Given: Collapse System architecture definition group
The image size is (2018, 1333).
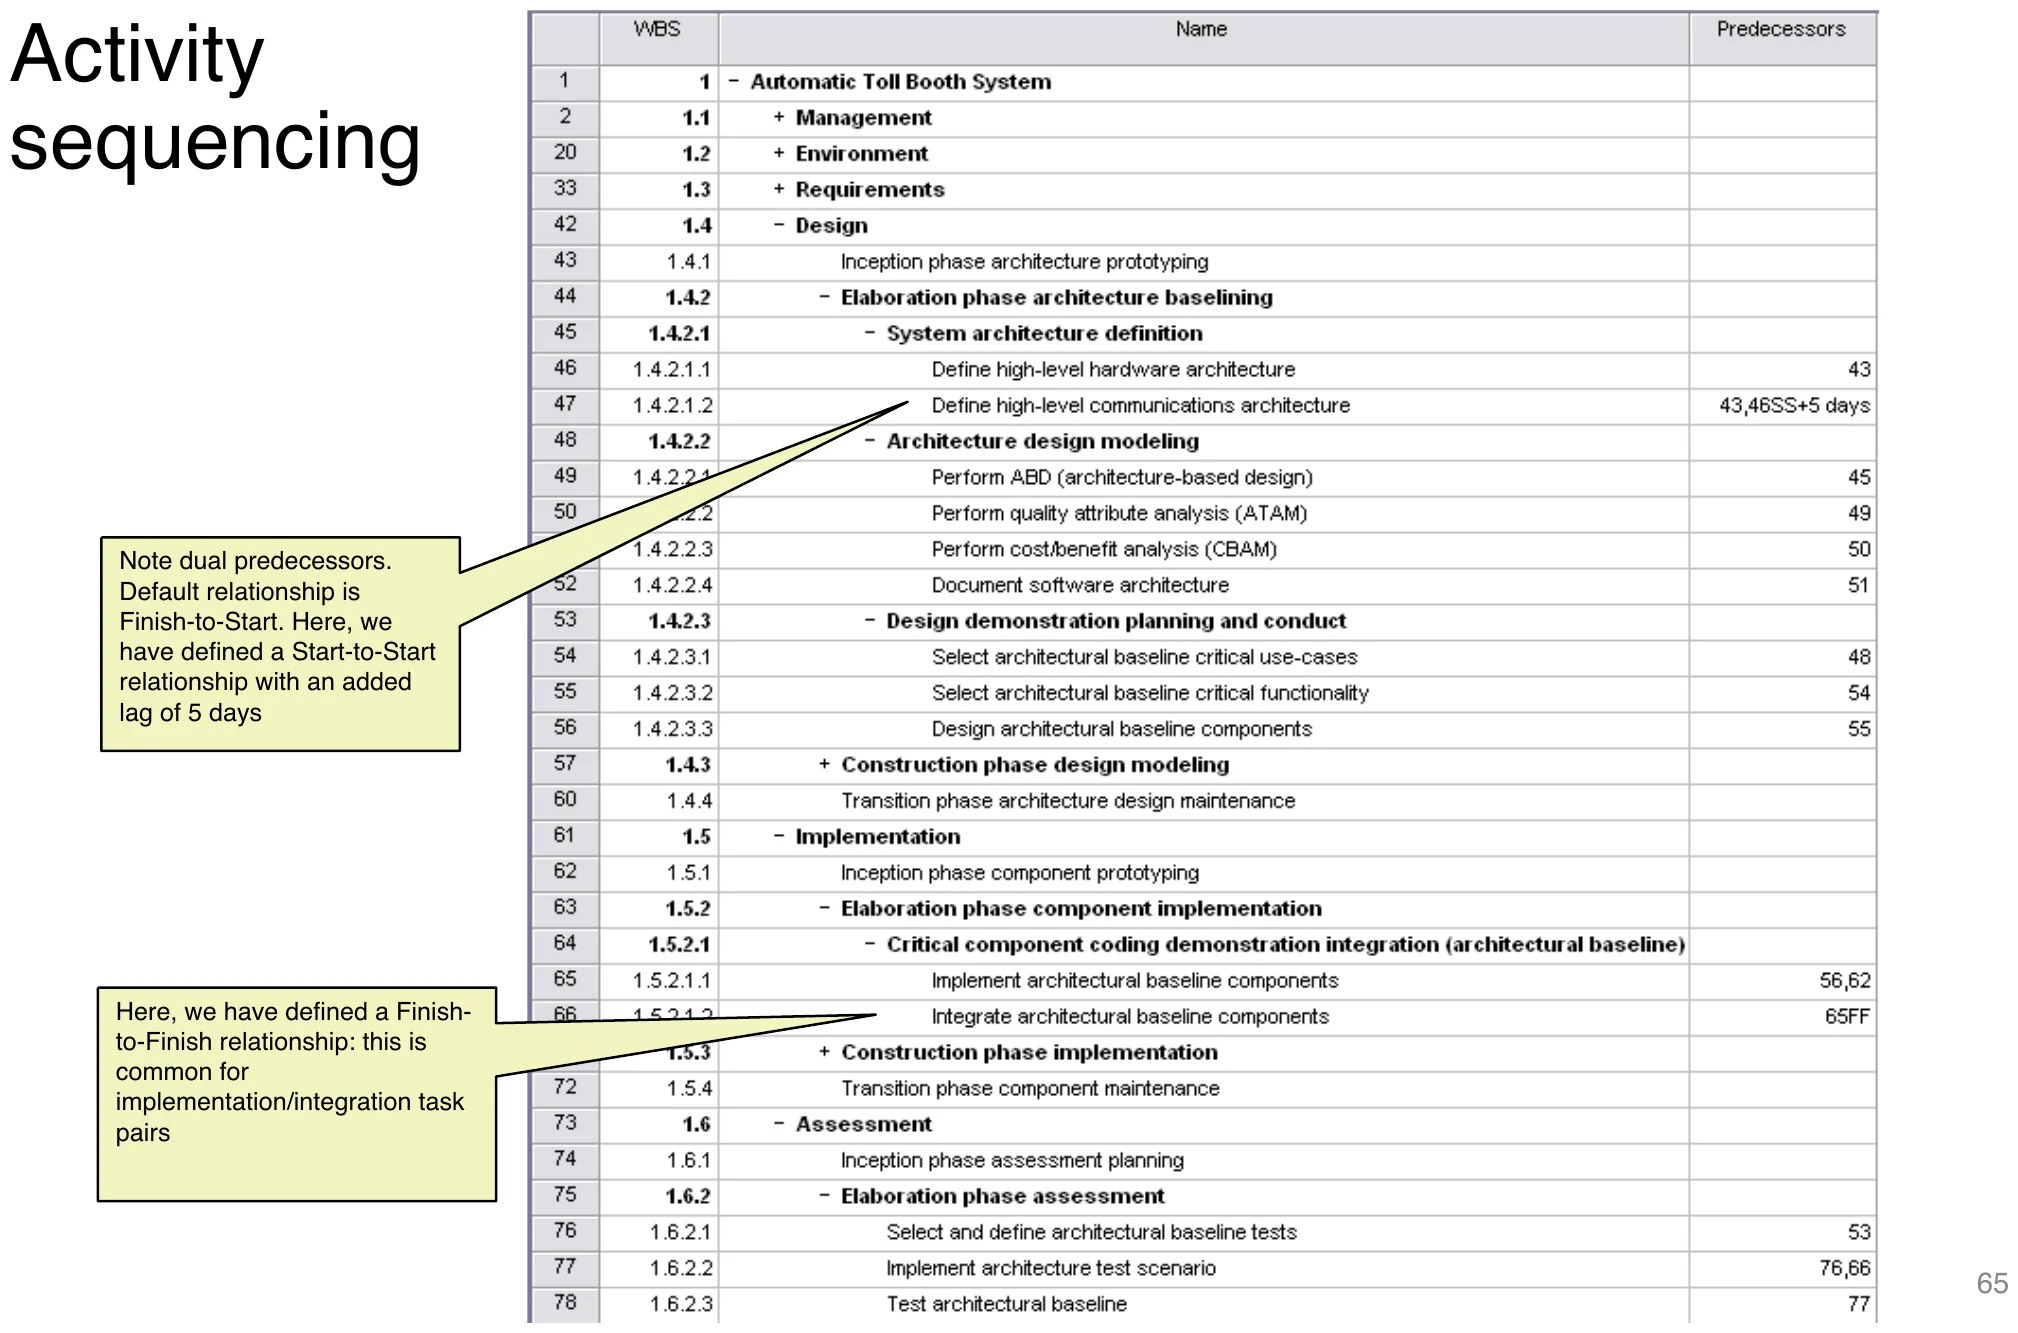Looking at the screenshot, I should point(870,334).
